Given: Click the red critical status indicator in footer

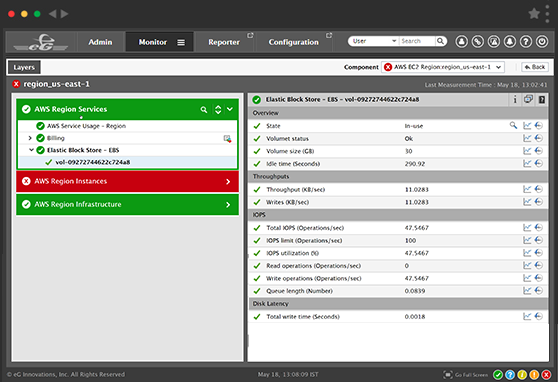Looking at the screenshot, I should pos(546,375).
